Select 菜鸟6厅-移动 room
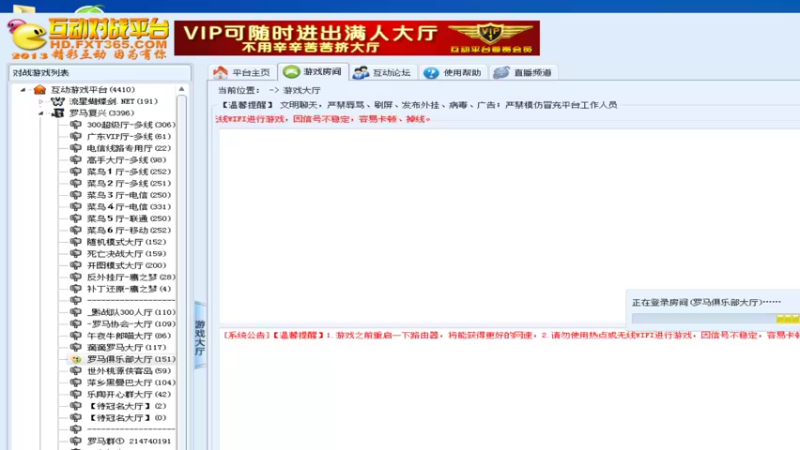The image size is (800, 450). point(129,230)
